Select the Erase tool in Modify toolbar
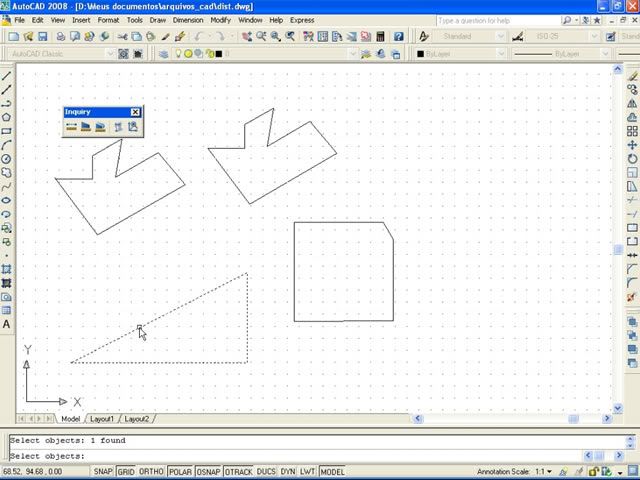 632,76
